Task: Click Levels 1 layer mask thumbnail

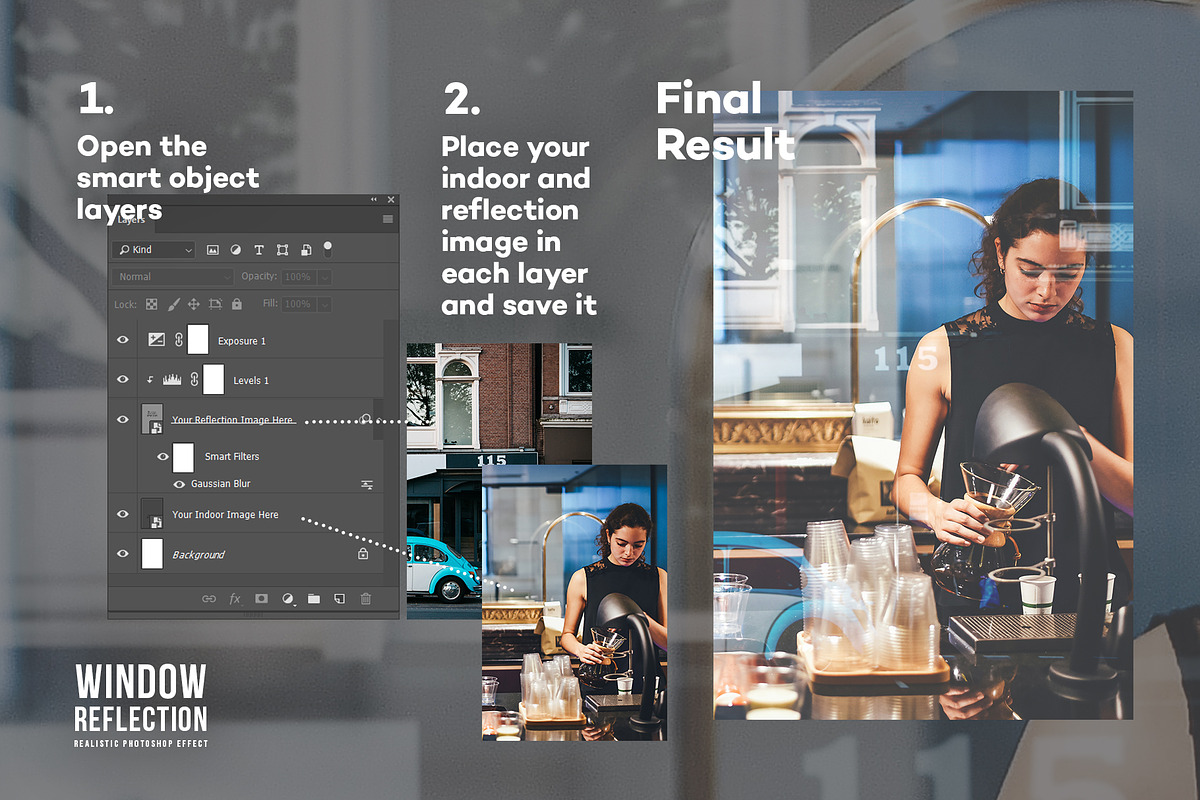Action: click(x=213, y=380)
